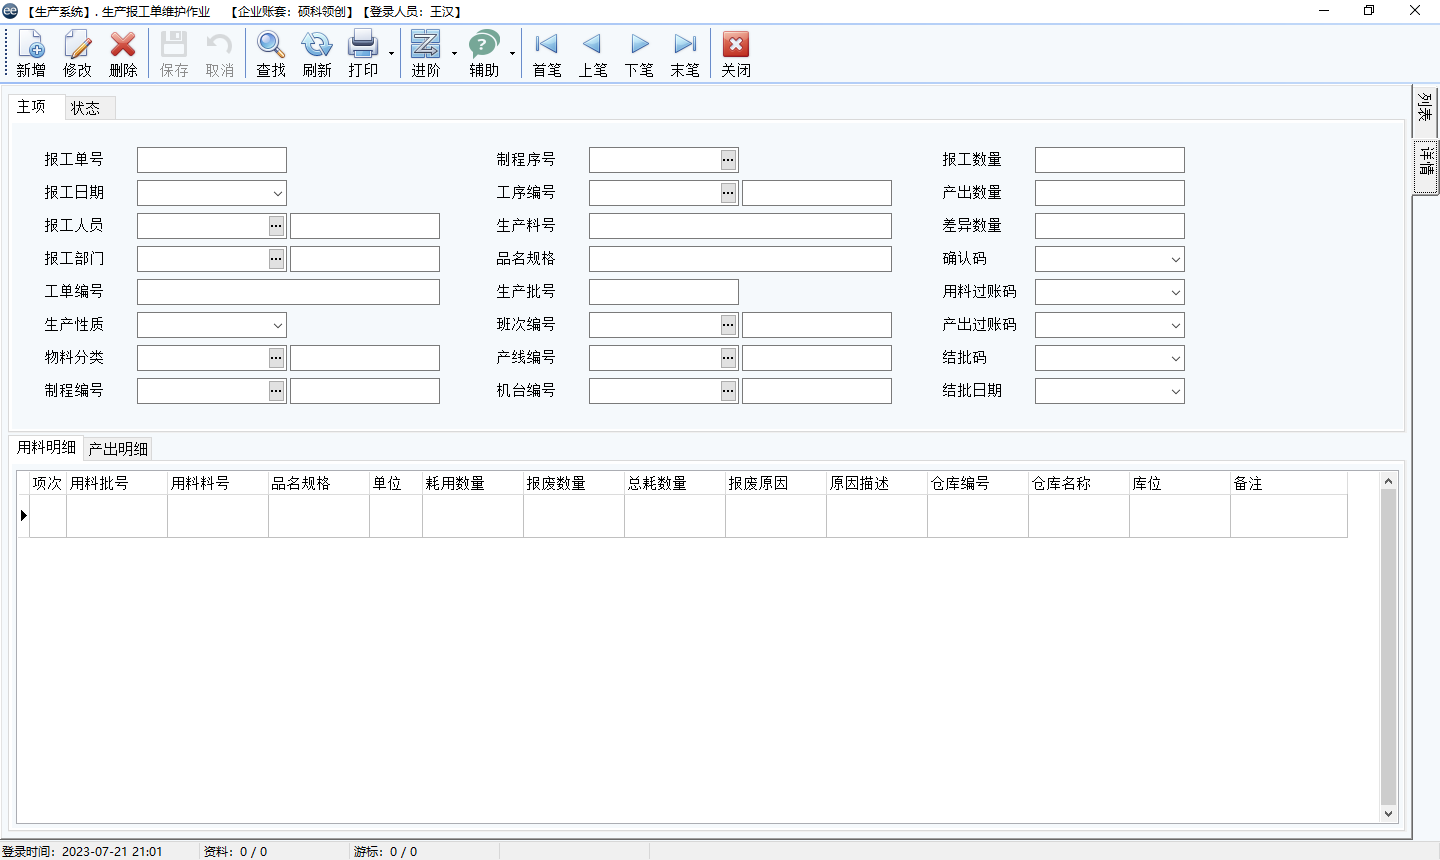Click the 打印 (print) icon
1440x860 pixels.
point(363,53)
